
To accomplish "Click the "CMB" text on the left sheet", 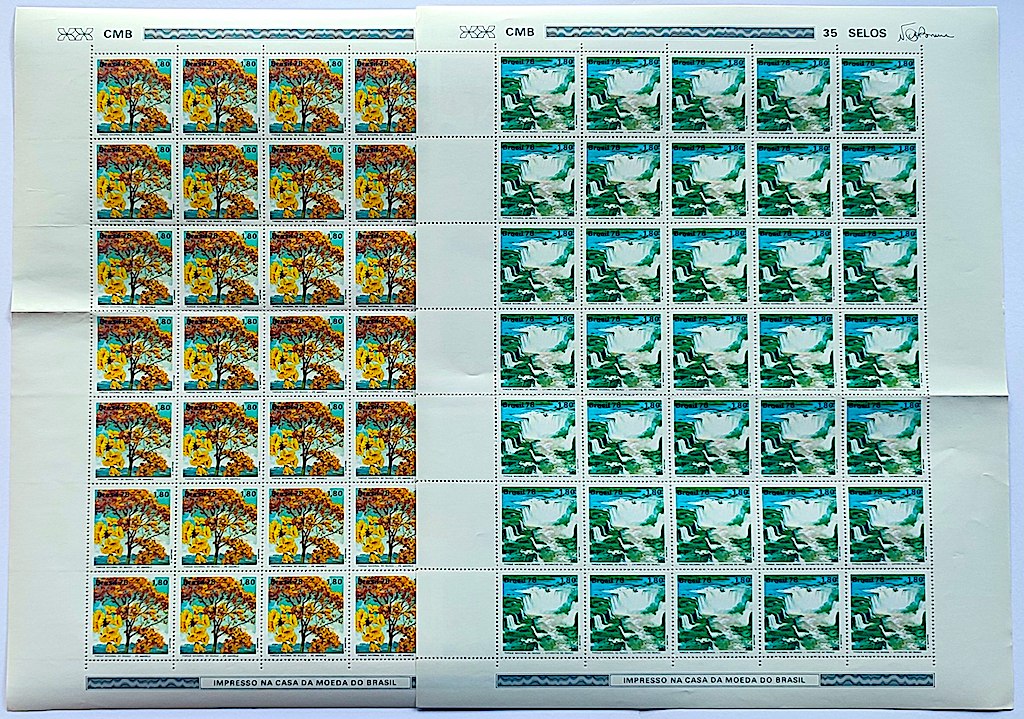I will point(115,35).
